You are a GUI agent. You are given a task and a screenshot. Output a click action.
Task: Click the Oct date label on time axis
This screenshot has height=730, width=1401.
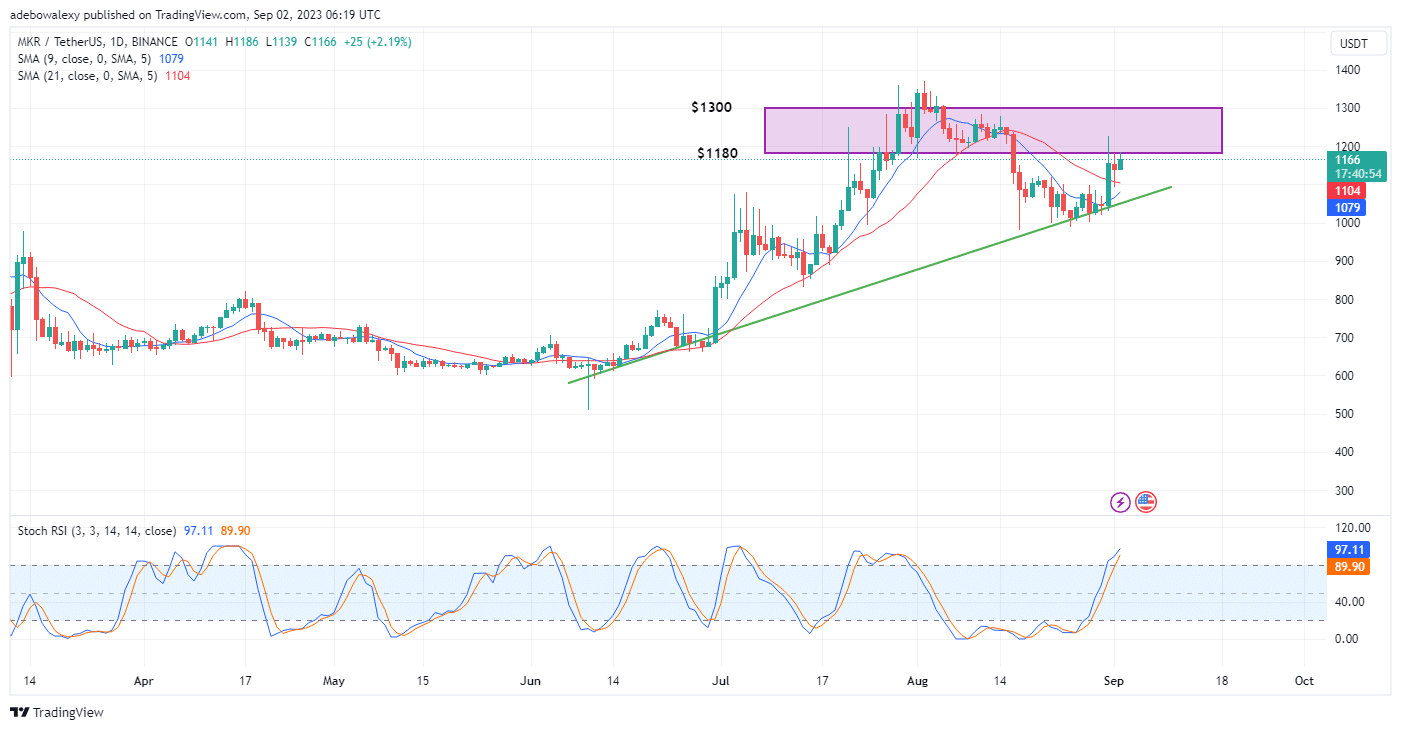tap(1303, 680)
